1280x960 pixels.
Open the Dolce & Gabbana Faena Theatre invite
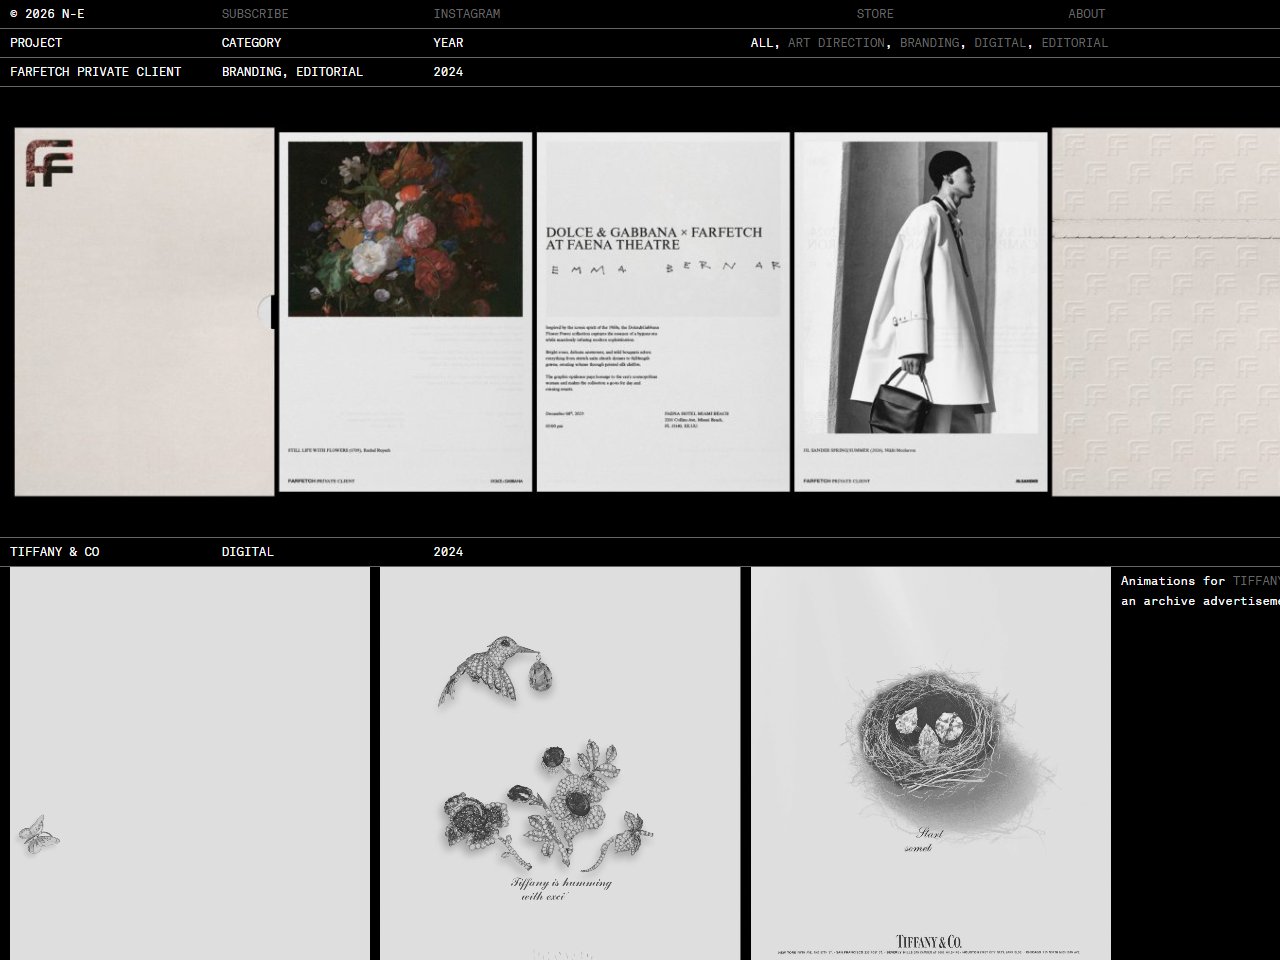(663, 312)
